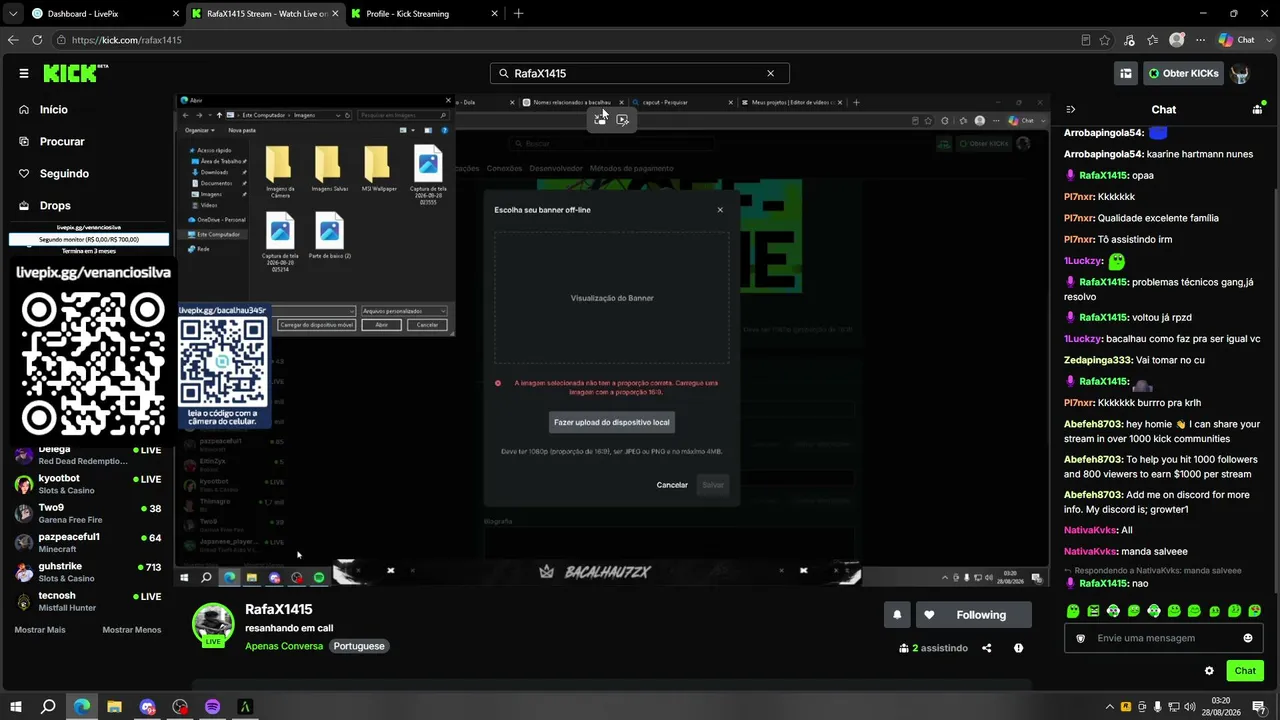Open browser media control icon
Image resolution: width=1280 pixels, height=720 pixels.
tap(1129, 40)
